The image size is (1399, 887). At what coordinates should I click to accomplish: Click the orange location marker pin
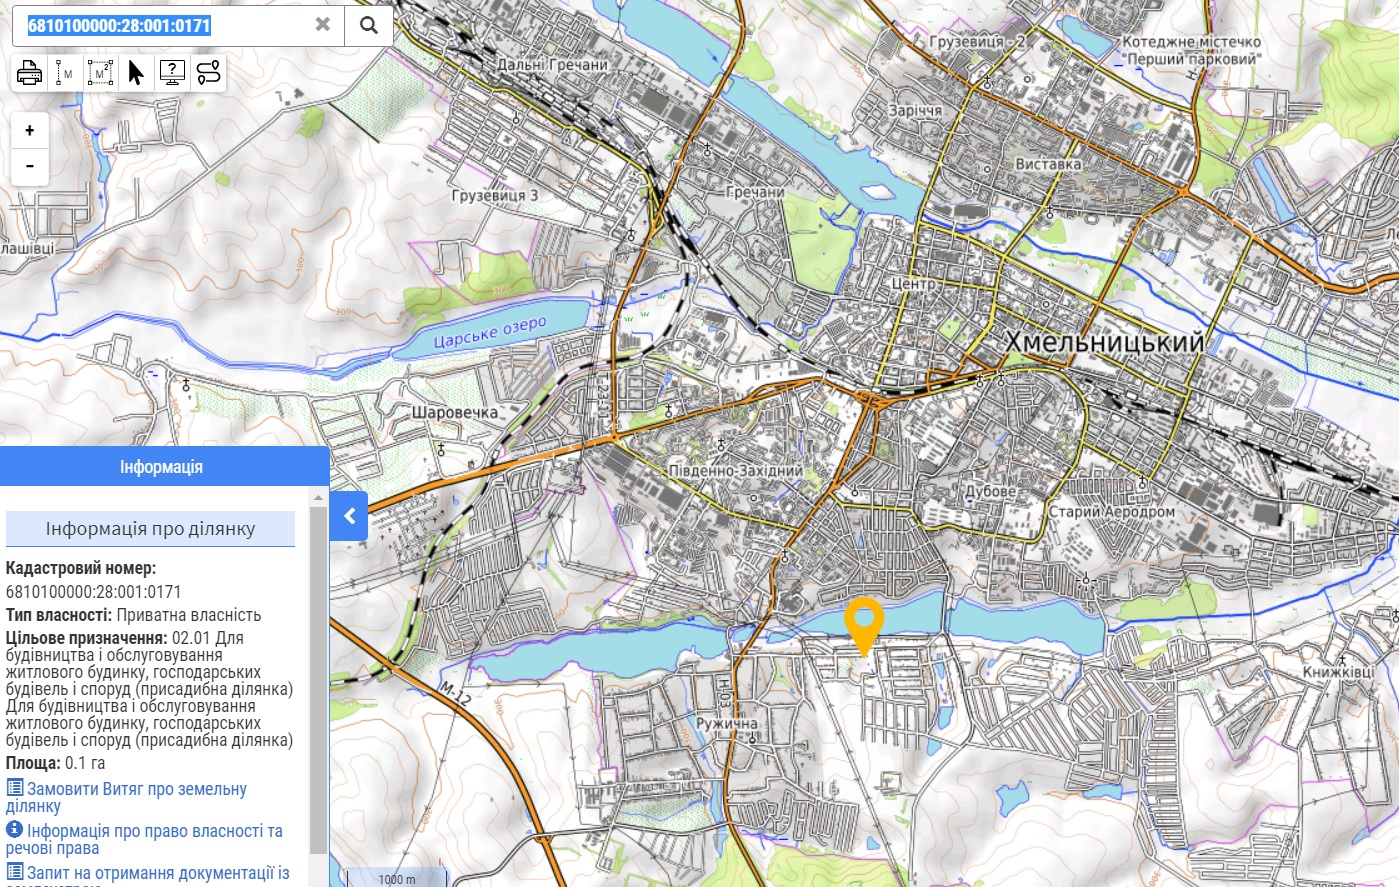click(864, 622)
